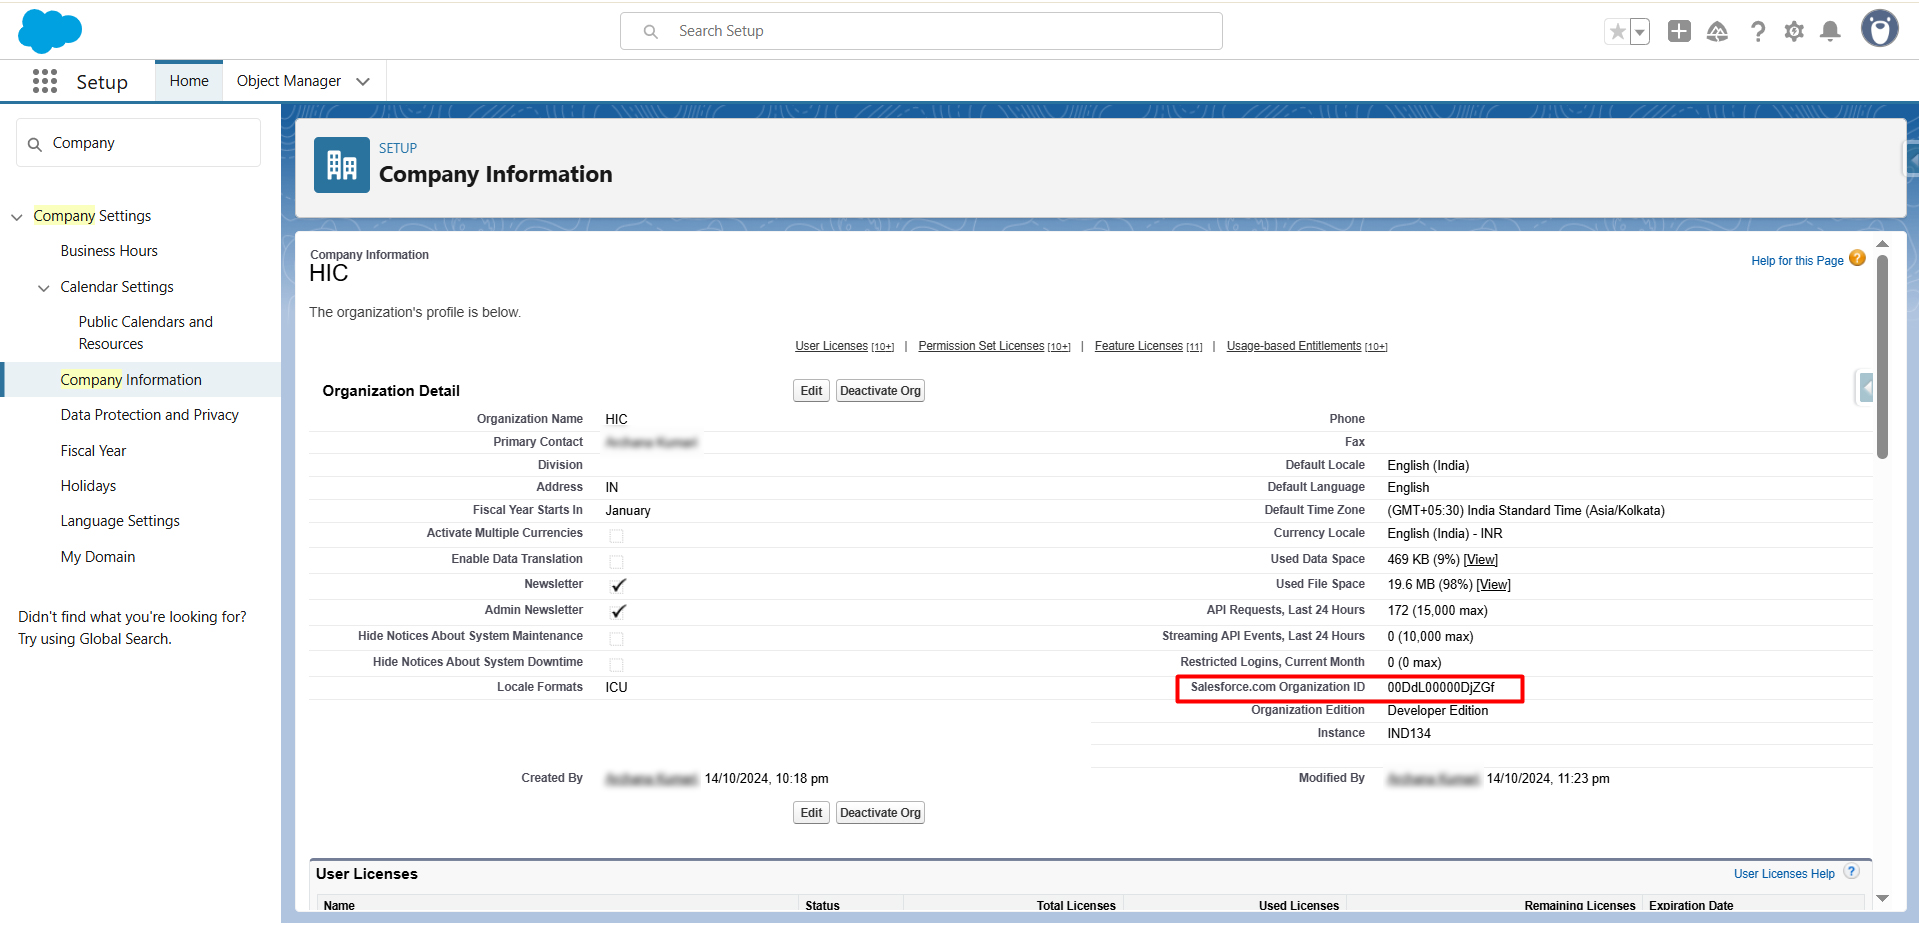
Task: Toggle the Admin Newsletter checkbox
Action: click(x=617, y=612)
